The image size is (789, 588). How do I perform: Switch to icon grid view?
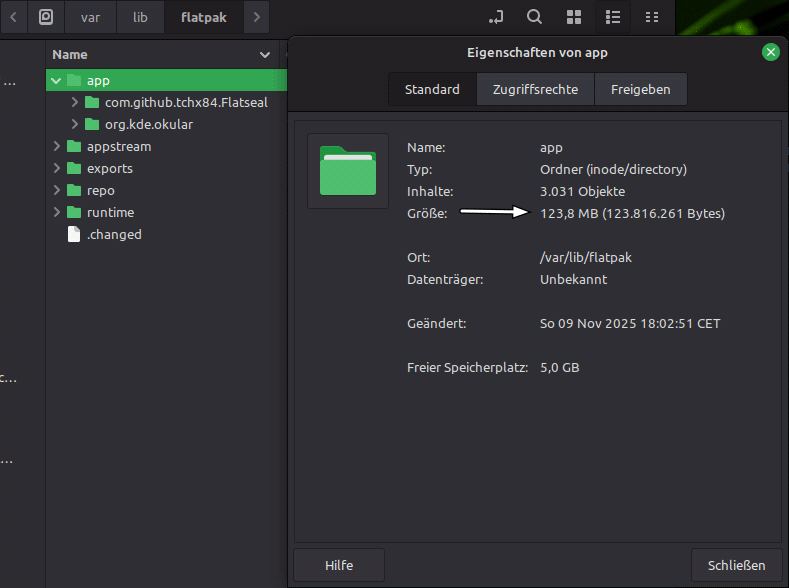574,17
